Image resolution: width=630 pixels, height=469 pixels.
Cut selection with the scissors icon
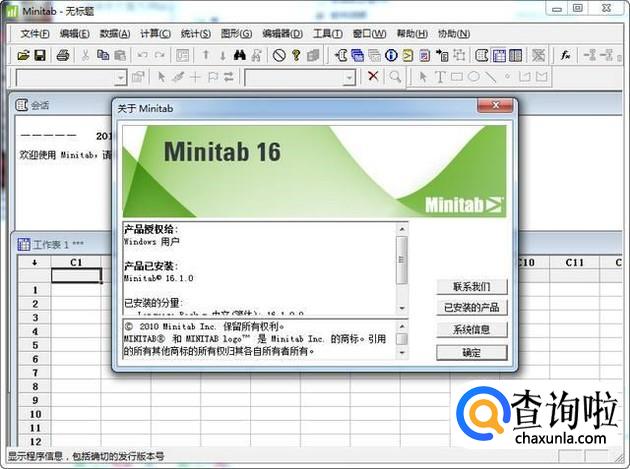(x=85, y=55)
